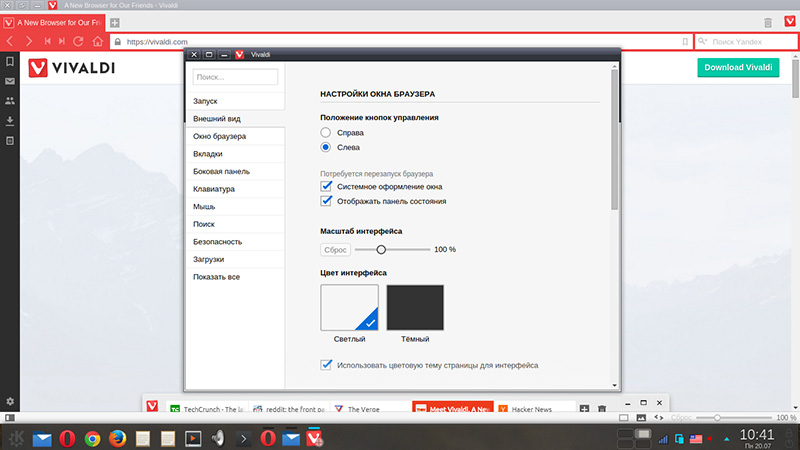Screen dimensions: 800x450
Task: Click the settings dialog scroll down arrow
Action: (614, 386)
